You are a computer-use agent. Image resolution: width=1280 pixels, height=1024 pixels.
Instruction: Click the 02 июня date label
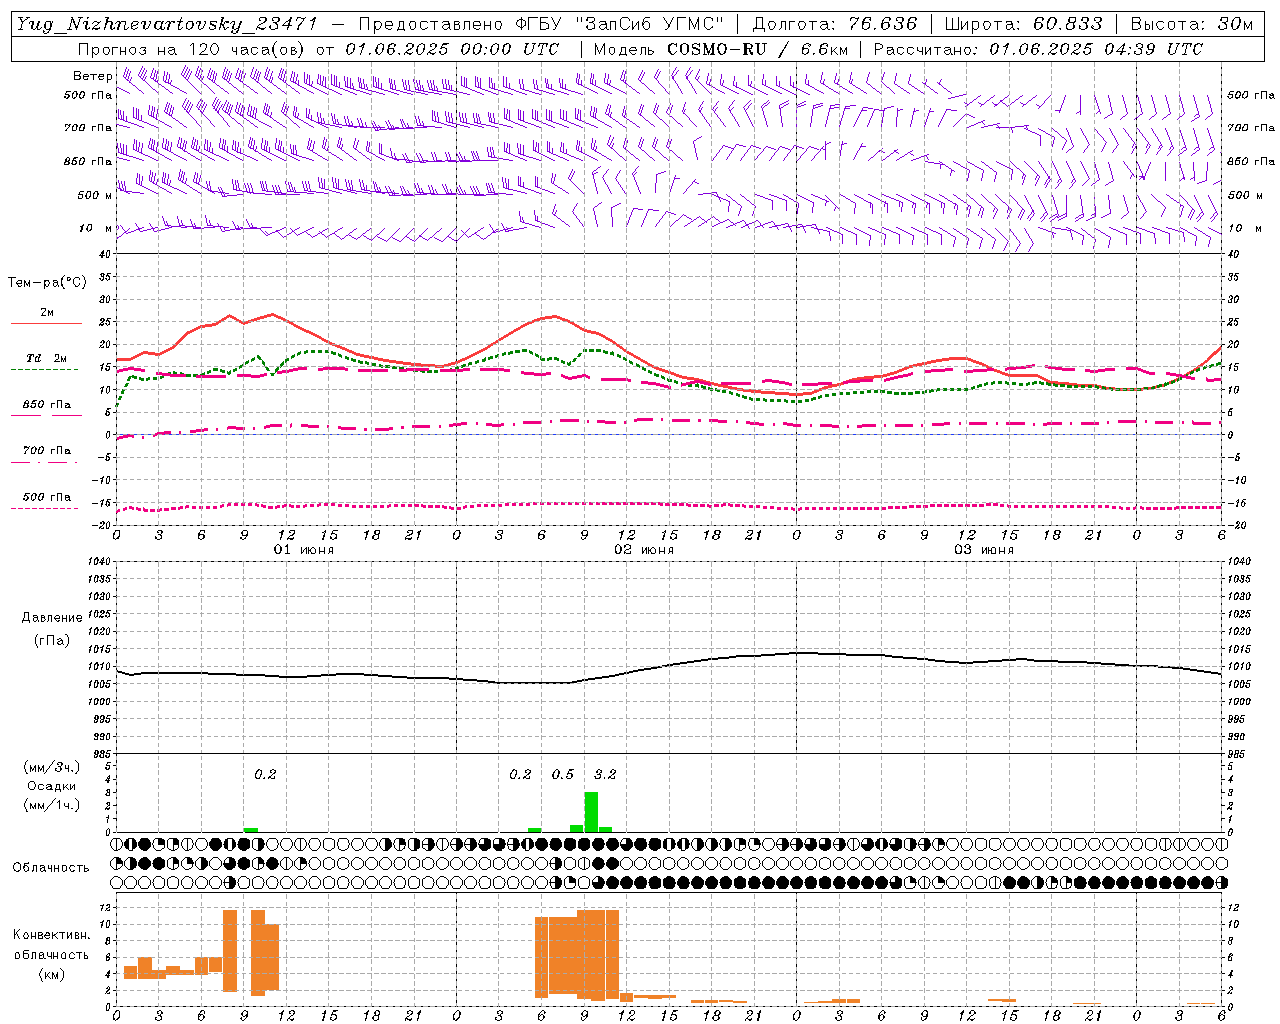(x=644, y=550)
